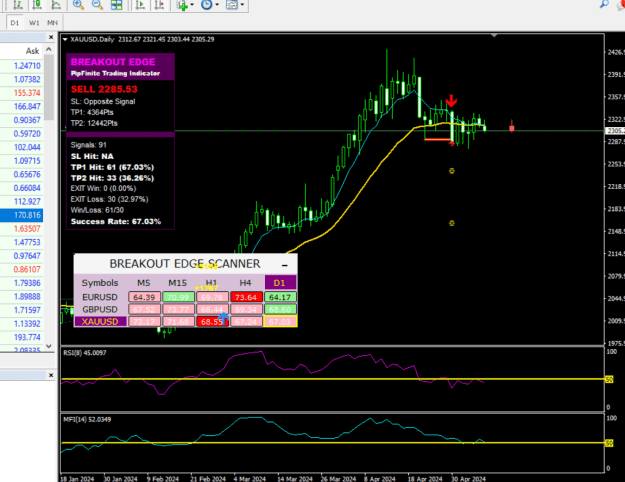
Task: Click the red sell arrow on chart
Action: pyautogui.click(x=451, y=101)
